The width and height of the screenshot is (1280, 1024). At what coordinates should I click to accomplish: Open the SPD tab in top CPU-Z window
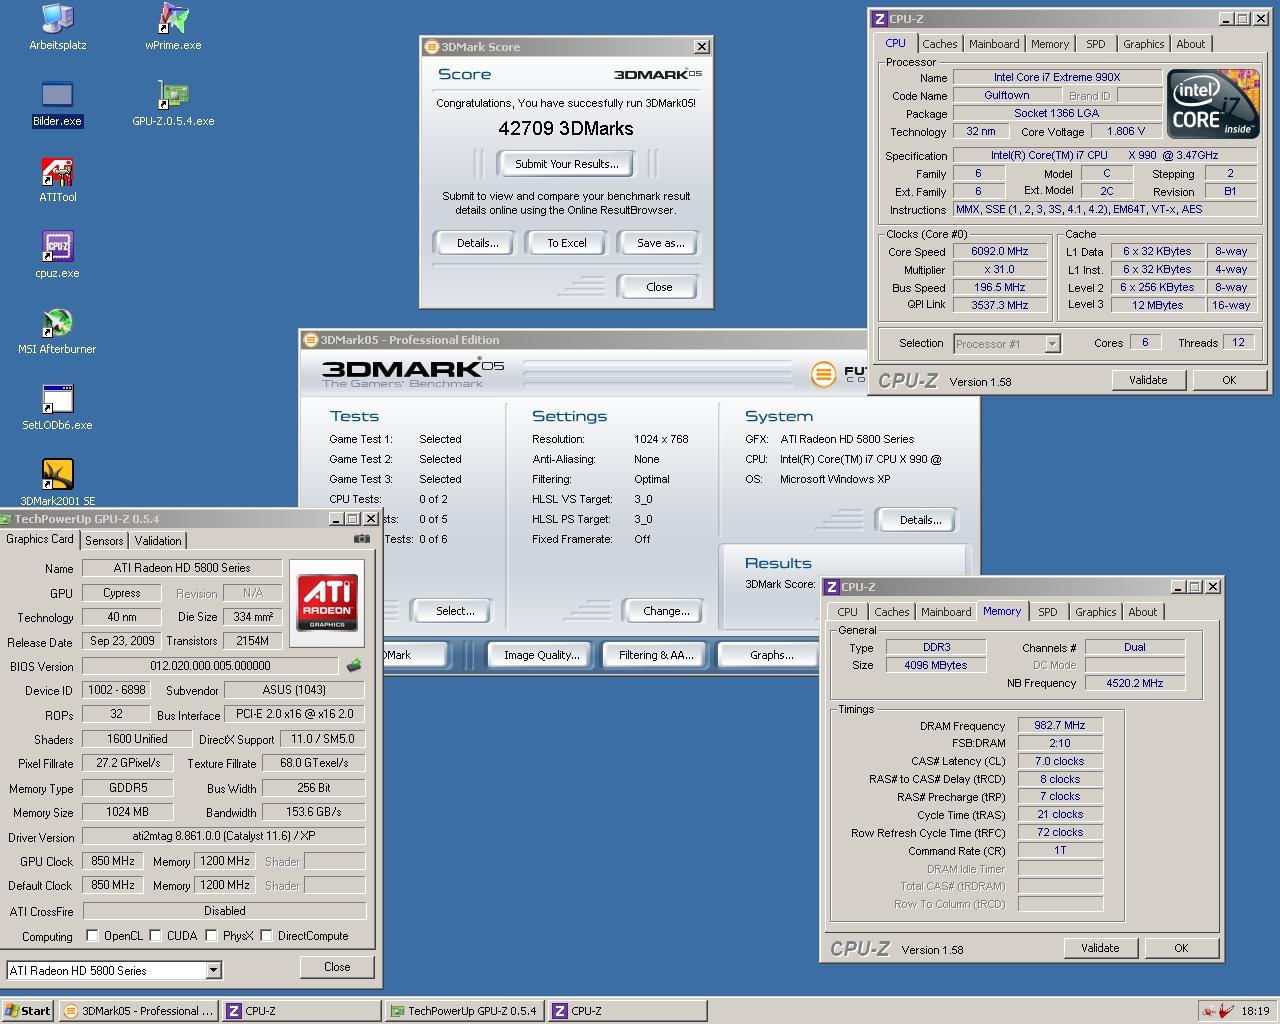click(x=1096, y=44)
